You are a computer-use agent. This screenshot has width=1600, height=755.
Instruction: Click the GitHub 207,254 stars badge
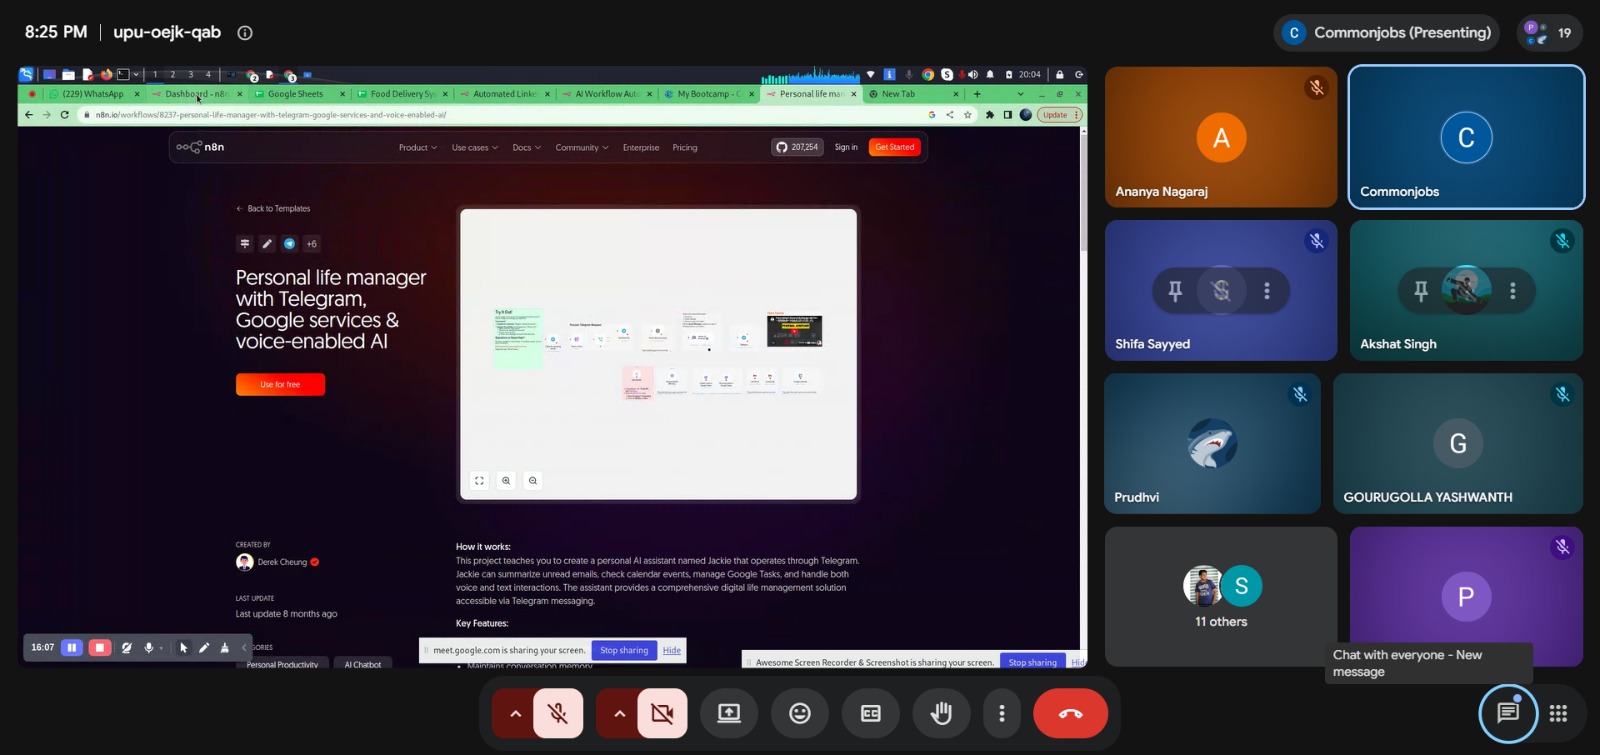pos(797,147)
